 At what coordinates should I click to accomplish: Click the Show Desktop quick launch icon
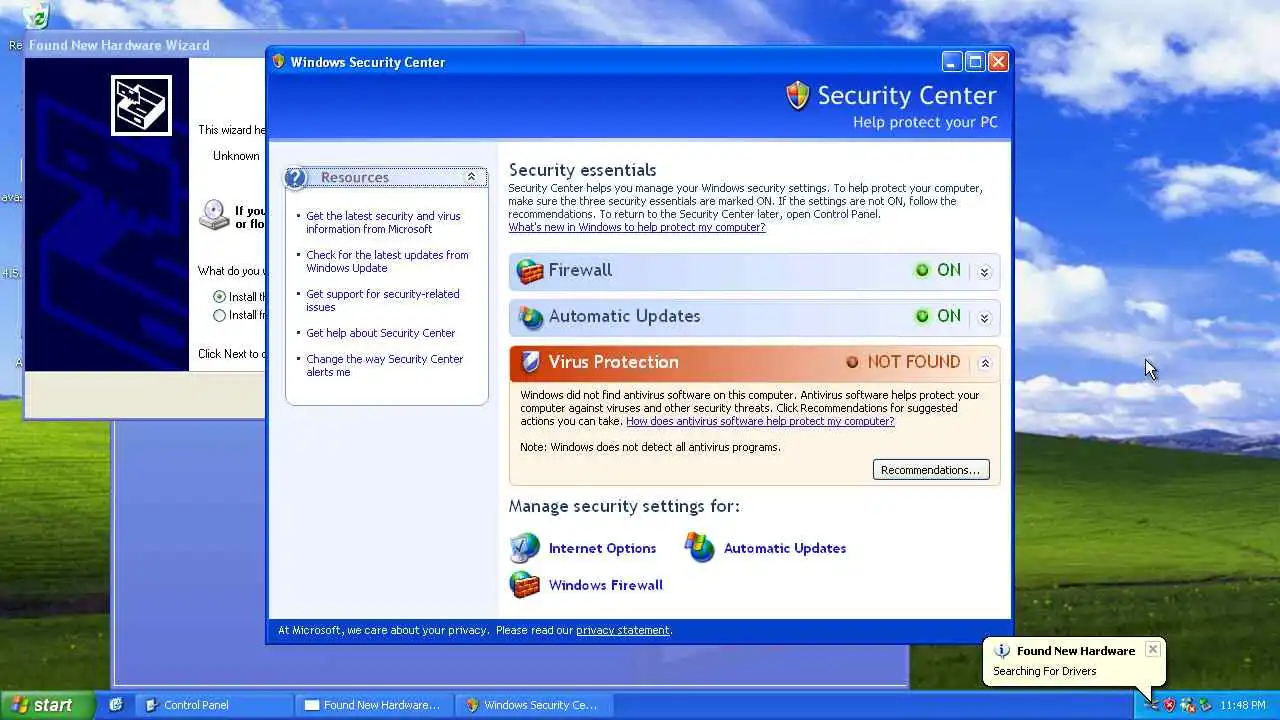tap(116, 705)
